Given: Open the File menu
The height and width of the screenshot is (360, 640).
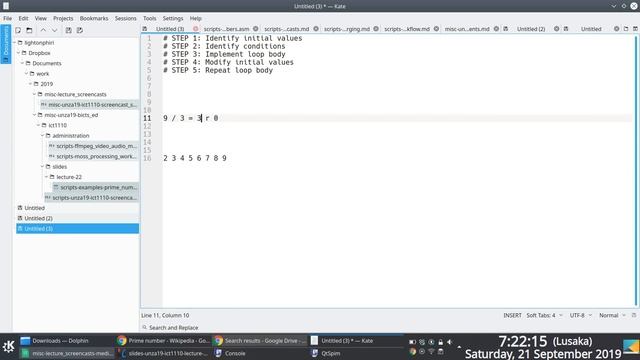Looking at the screenshot, I should pyautogui.click(x=7, y=18).
